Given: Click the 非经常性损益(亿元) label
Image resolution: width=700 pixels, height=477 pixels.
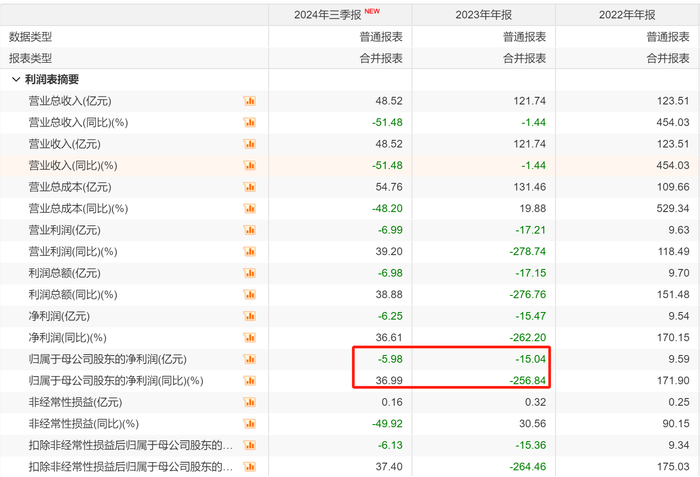Looking at the screenshot, I should (x=75, y=402).
